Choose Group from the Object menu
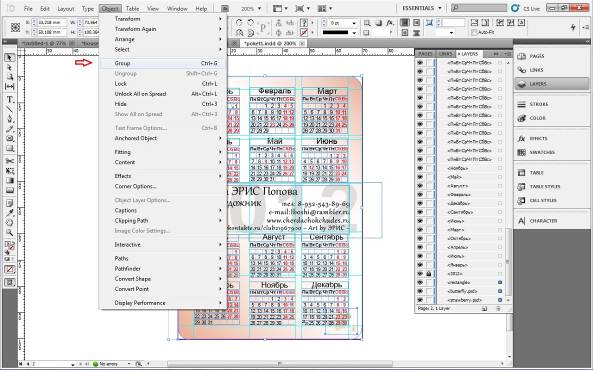This screenshot has width=593, height=370. (x=163, y=63)
